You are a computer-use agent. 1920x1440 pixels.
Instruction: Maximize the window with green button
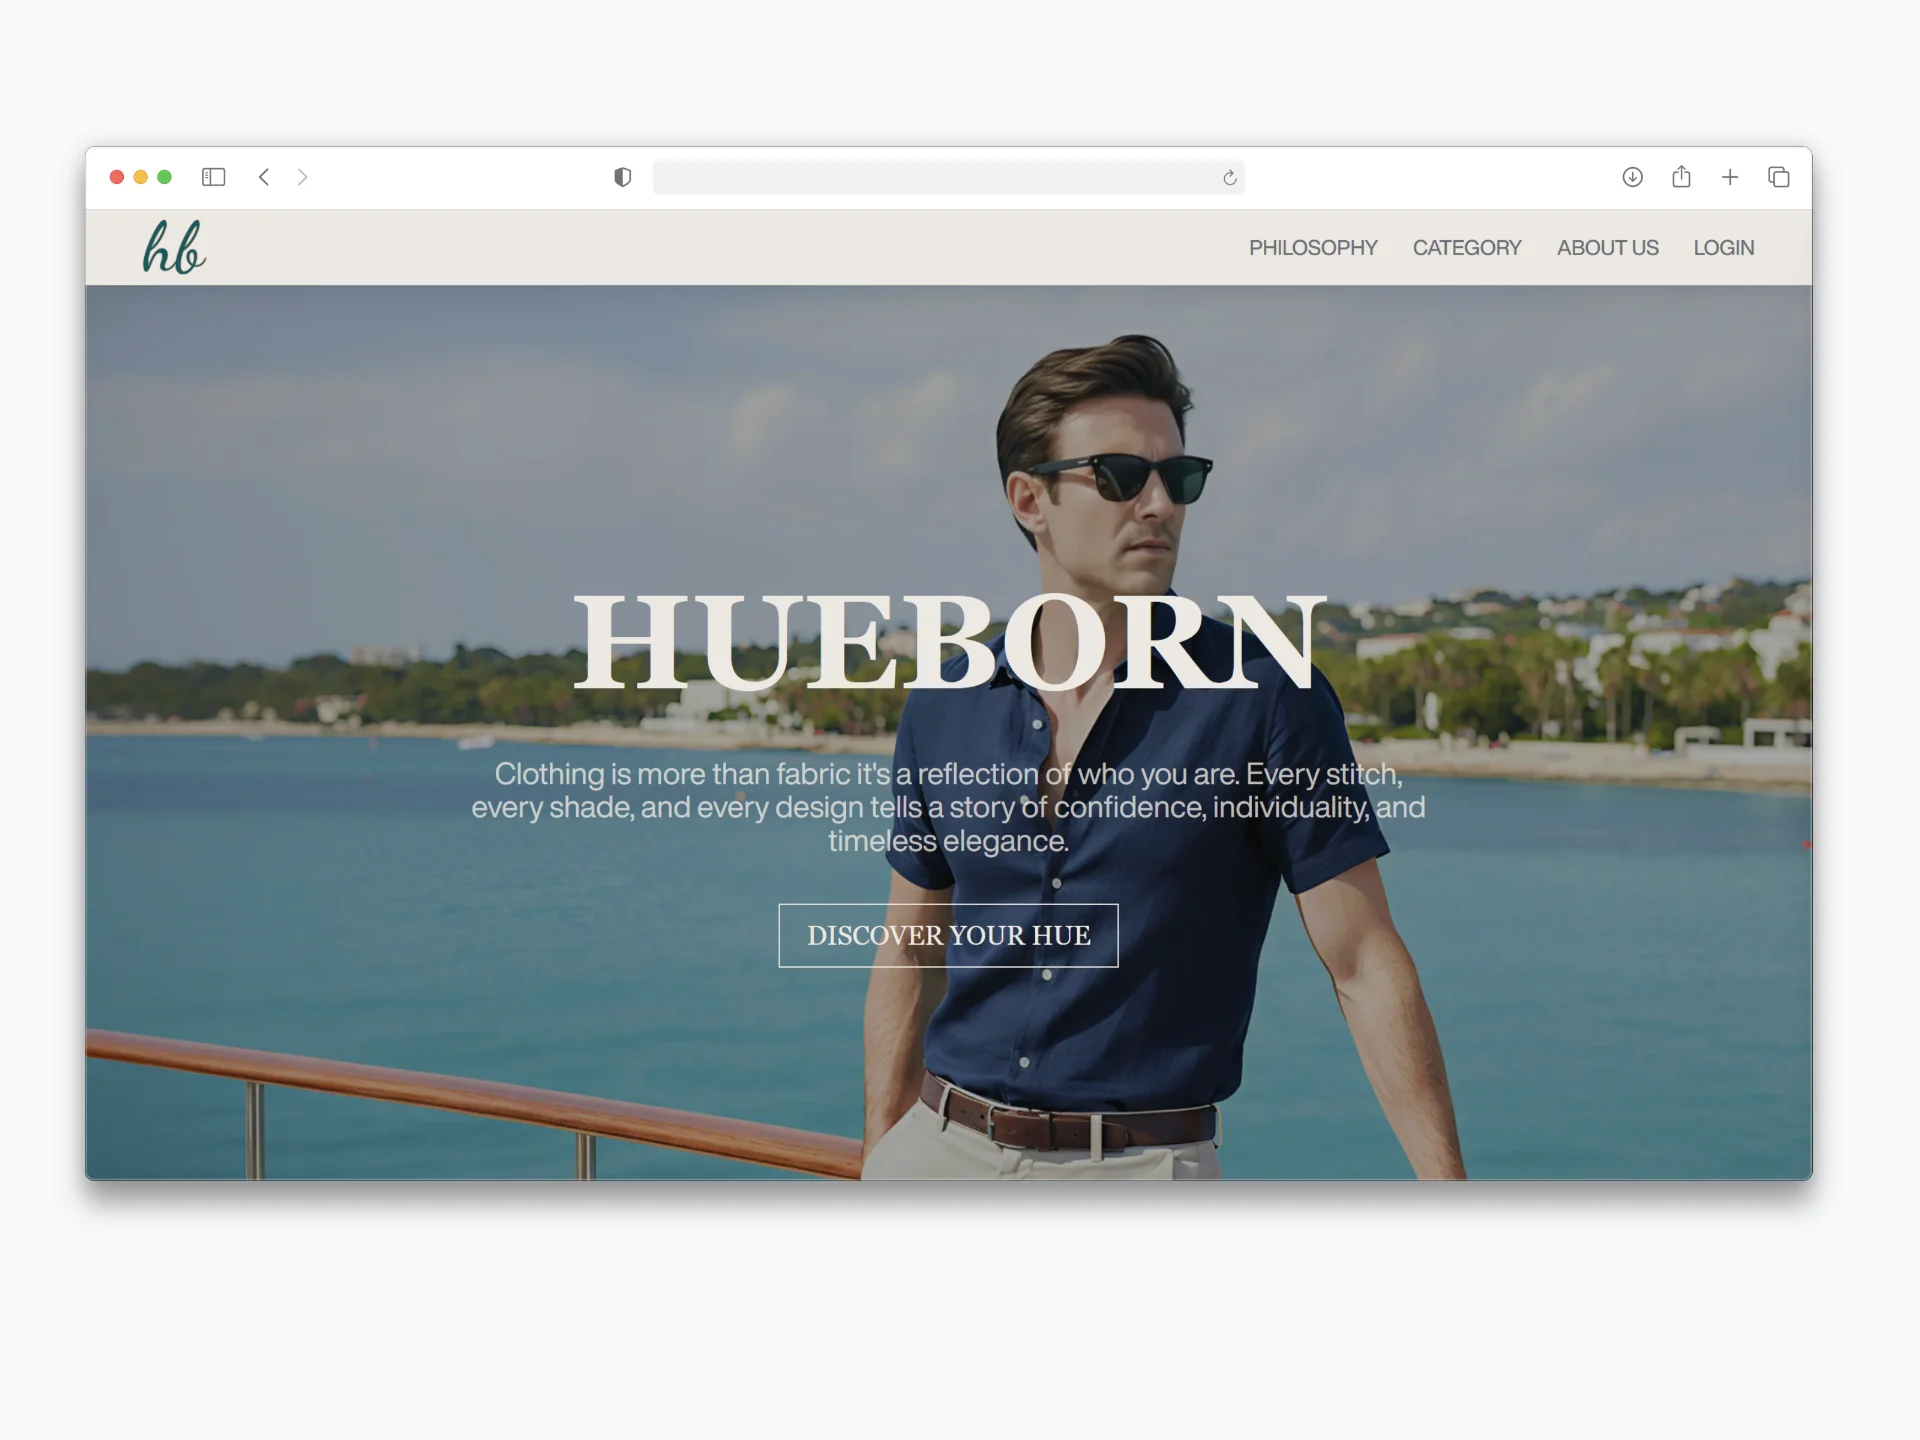(165, 177)
